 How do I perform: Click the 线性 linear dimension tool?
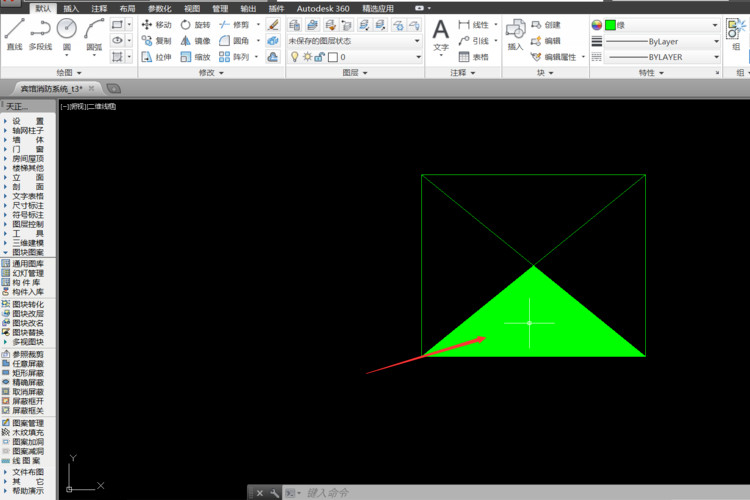pyautogui.click(x=474, y=24)
